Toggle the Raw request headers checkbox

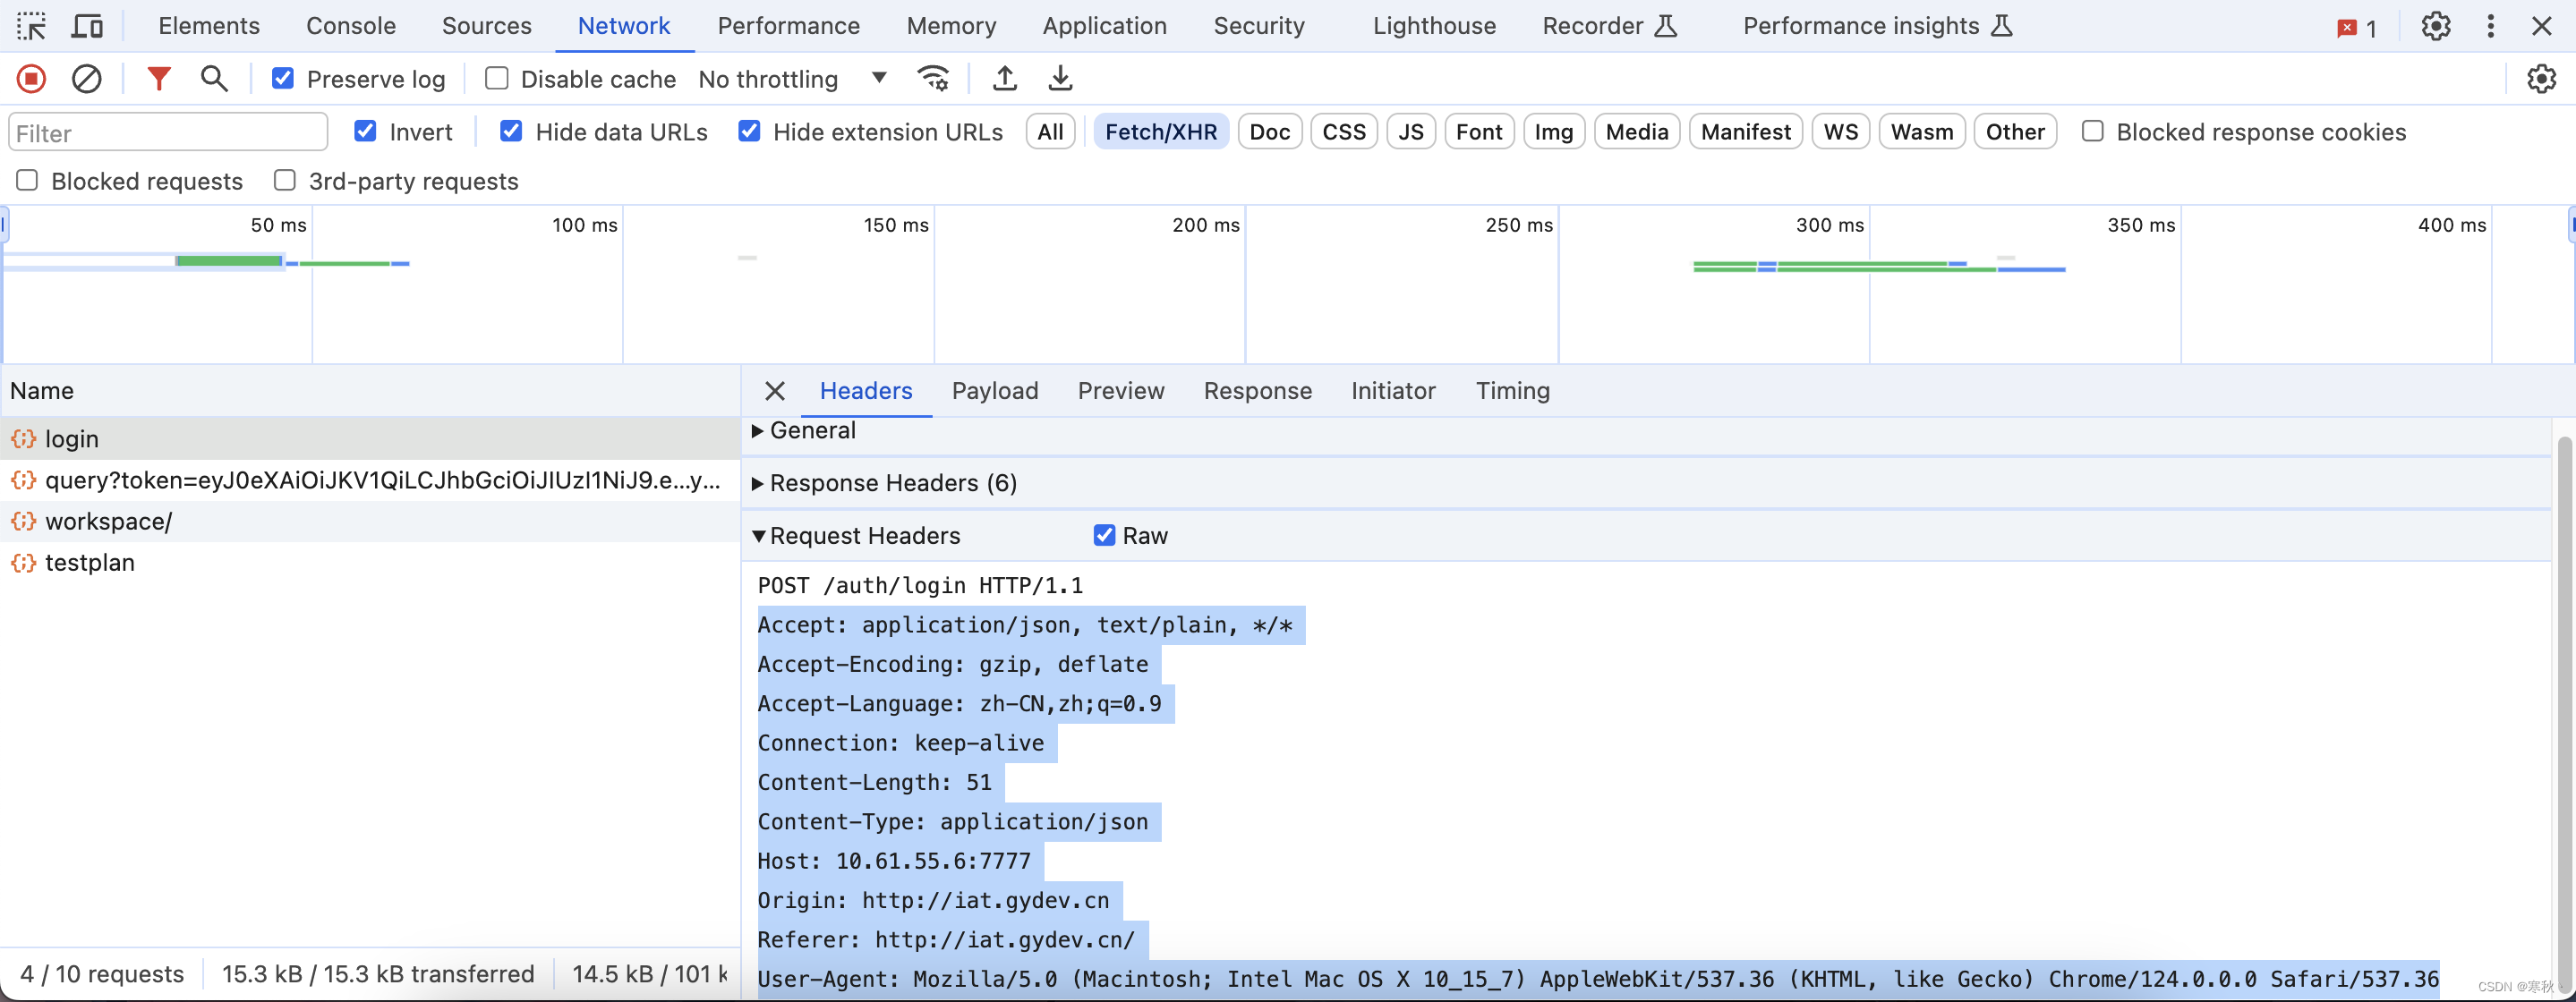click(1104, 535)
